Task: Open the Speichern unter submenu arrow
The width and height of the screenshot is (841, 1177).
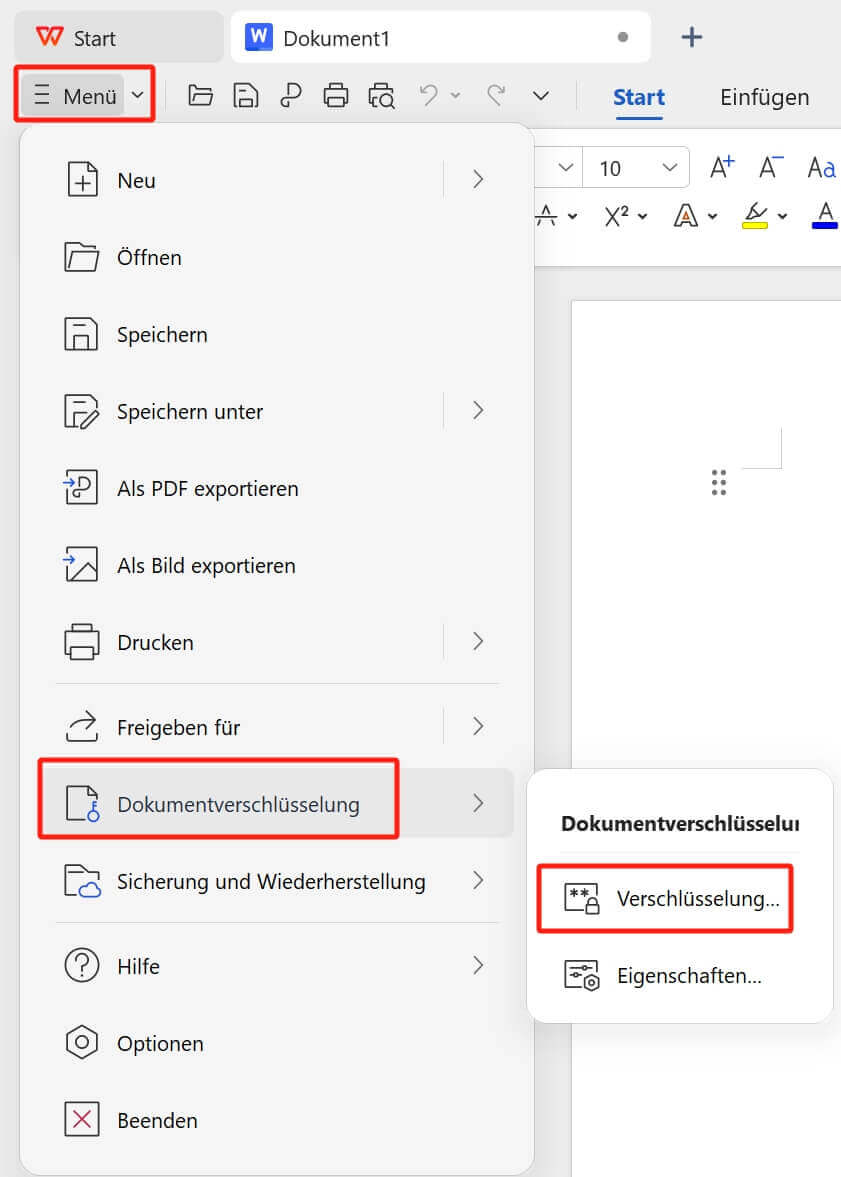Action: (x=478, y=411)
